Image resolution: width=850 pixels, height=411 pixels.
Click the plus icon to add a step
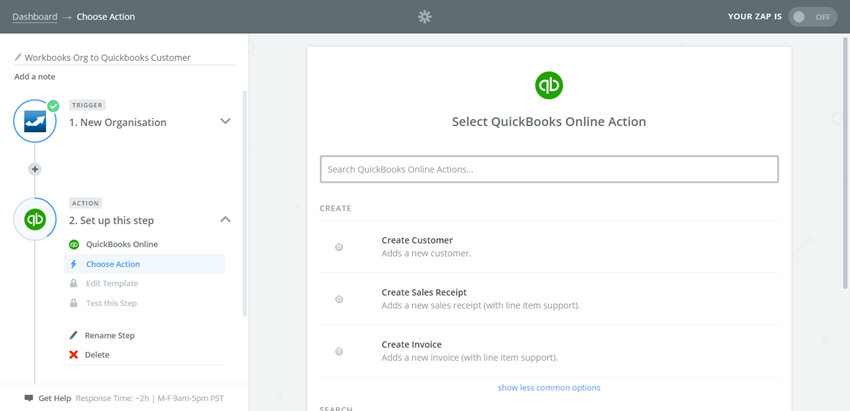pyautogui.click(x=35, y=169)
